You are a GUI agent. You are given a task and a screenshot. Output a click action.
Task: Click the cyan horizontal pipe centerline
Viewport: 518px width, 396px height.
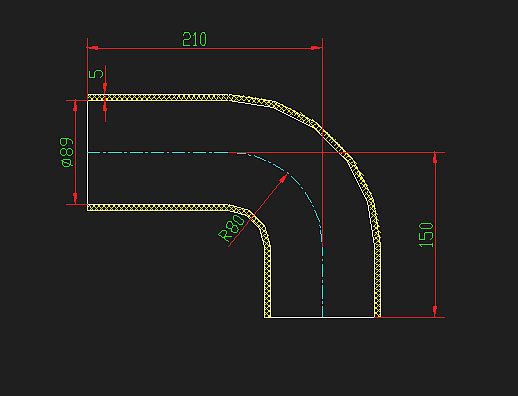[158, 152]
